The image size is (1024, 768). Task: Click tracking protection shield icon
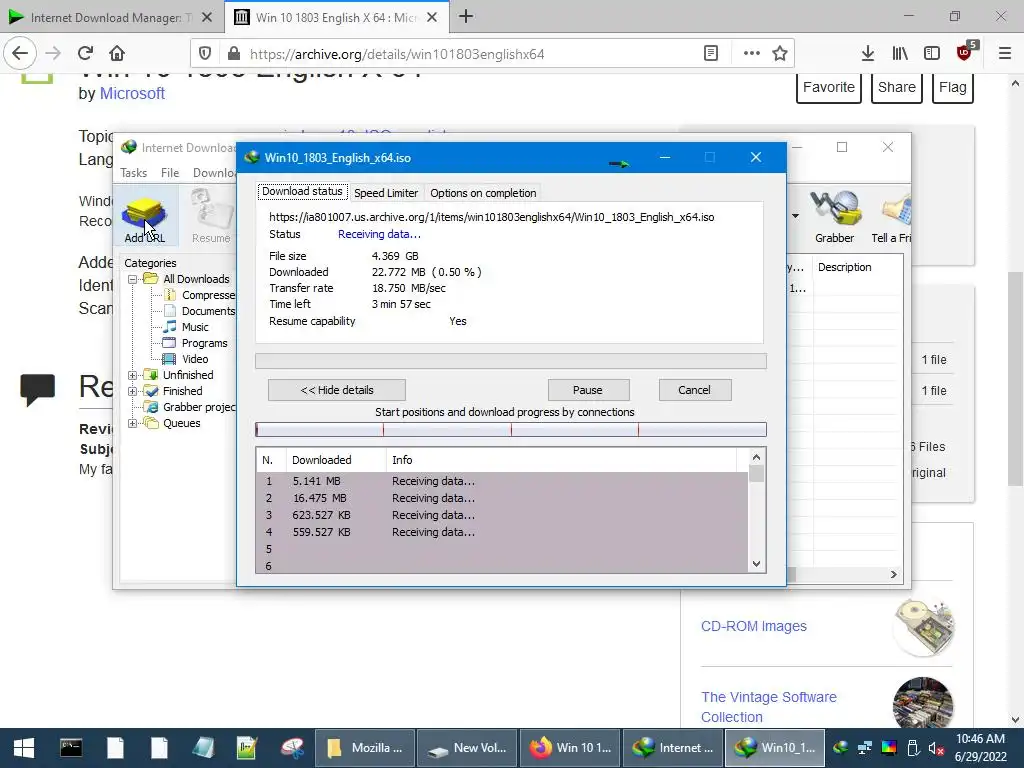point(204,54)
